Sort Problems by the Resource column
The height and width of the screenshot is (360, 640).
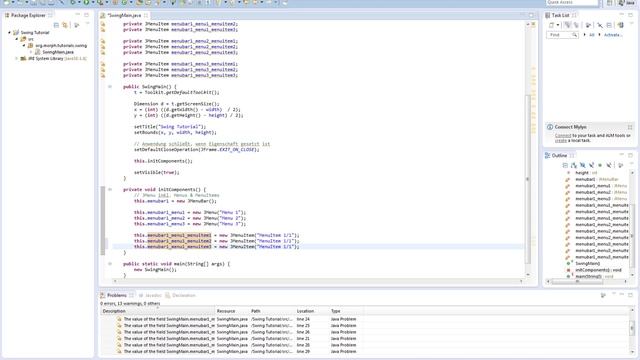(x=232, y=311)
